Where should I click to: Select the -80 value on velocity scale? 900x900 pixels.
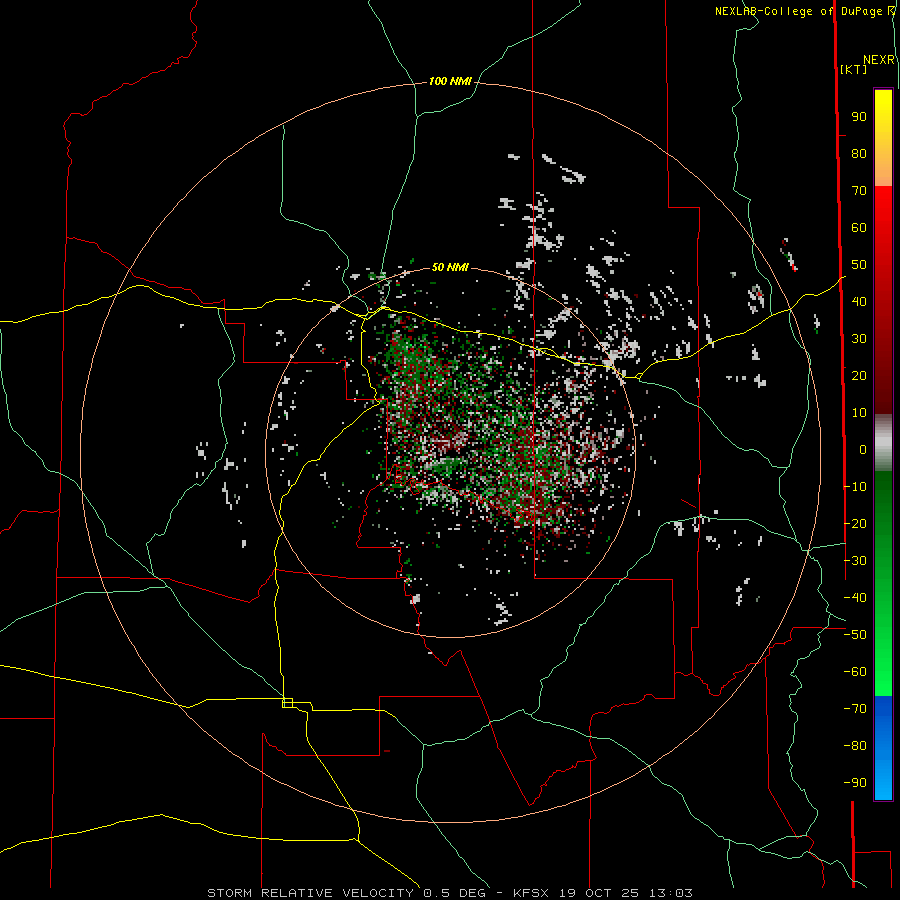(x=855, y=746)
